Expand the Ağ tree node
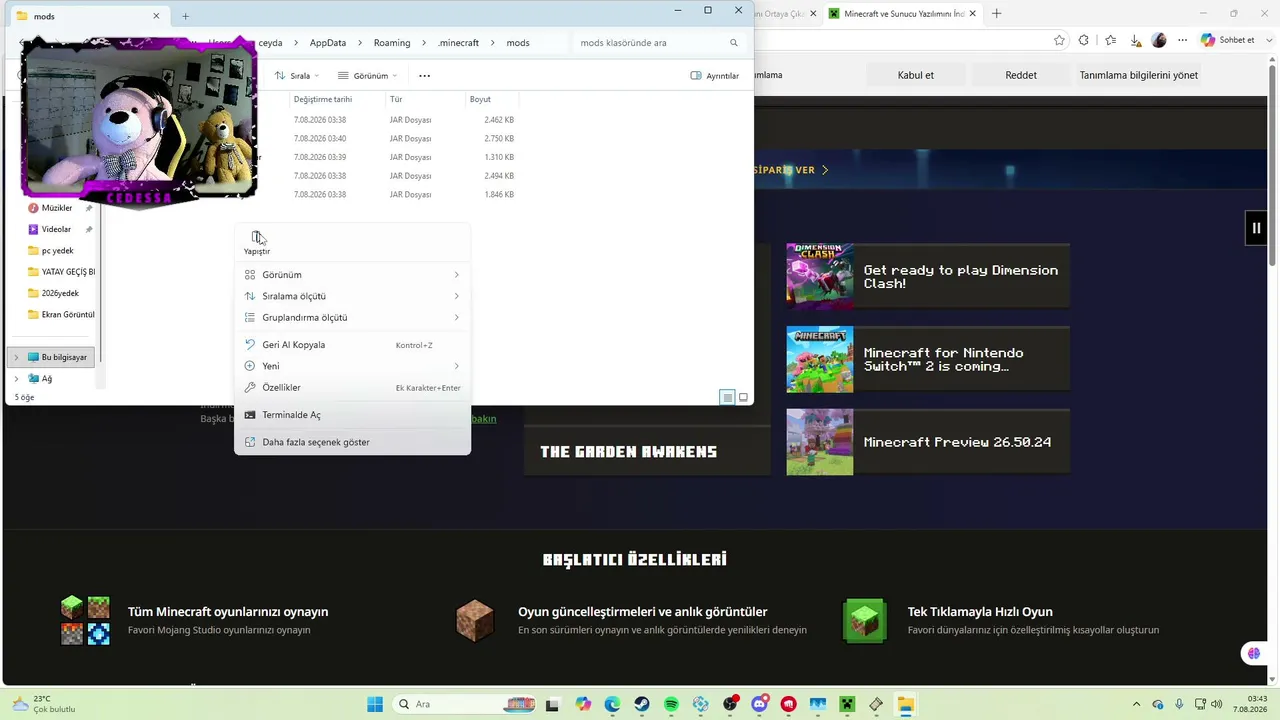 [16, 379]
